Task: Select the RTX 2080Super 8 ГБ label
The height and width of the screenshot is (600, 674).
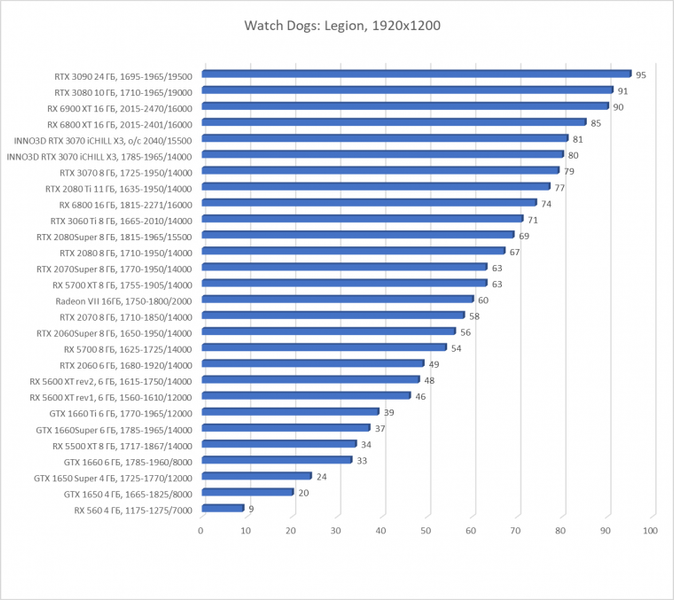Action: [114, 237]
